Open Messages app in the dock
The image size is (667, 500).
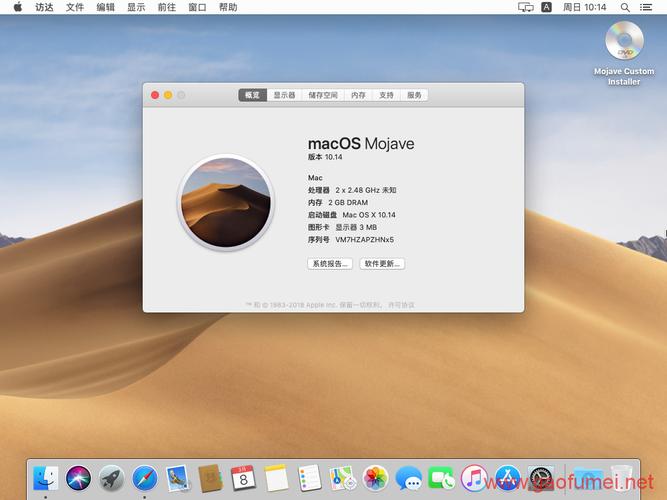409,479
